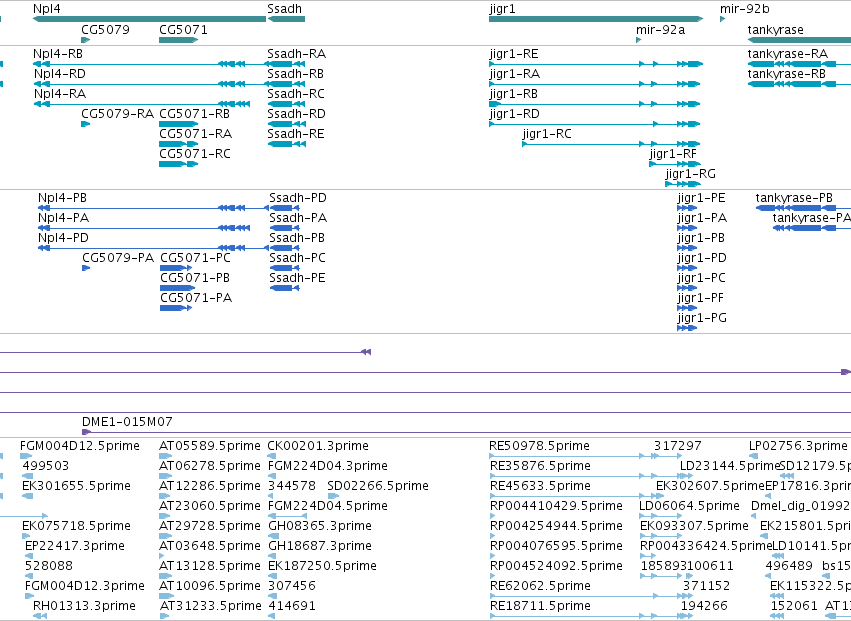851x621 pixels.
Task: Open the mir-92b gene feature
Action: point(722,19)
